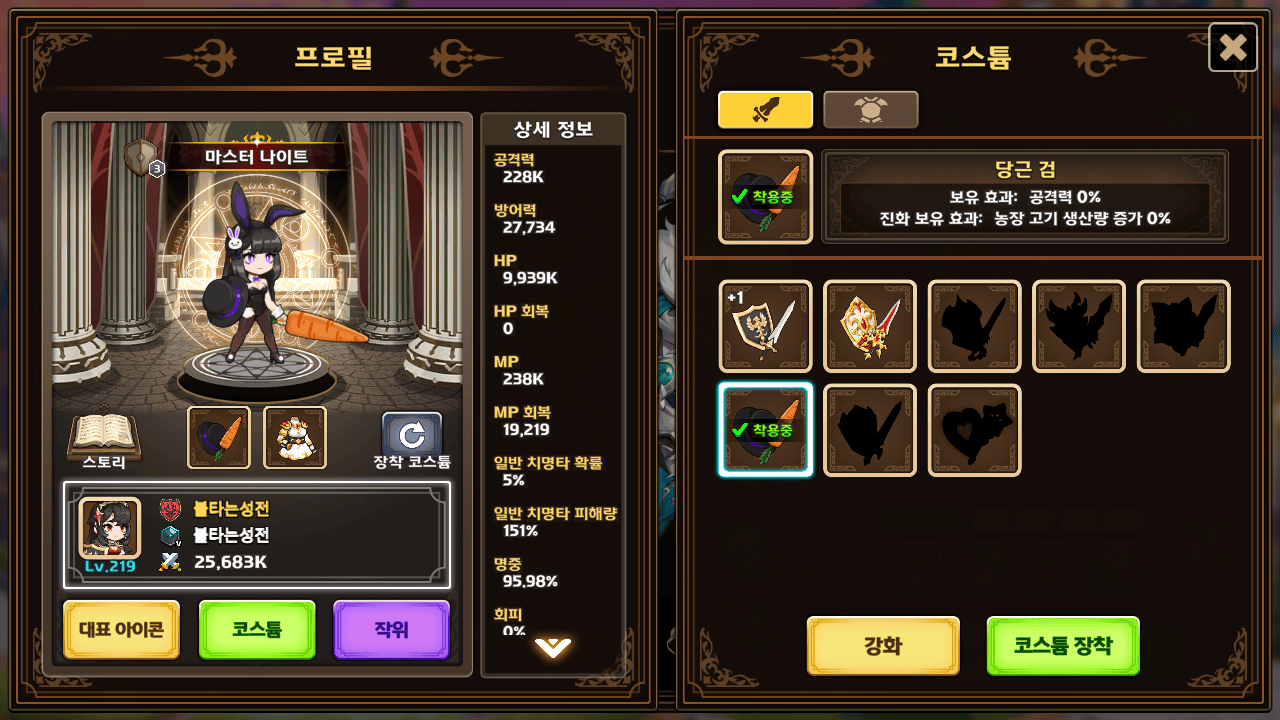Close the costume panel with X
The image size is (1280, 720).
(1233, 47)
